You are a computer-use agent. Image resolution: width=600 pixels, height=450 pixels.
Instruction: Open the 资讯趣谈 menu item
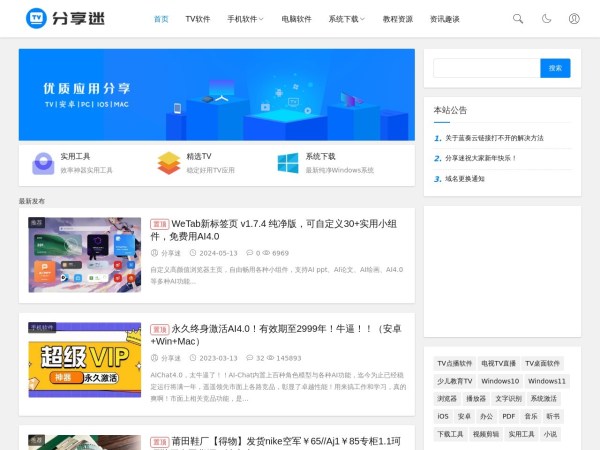445,19
